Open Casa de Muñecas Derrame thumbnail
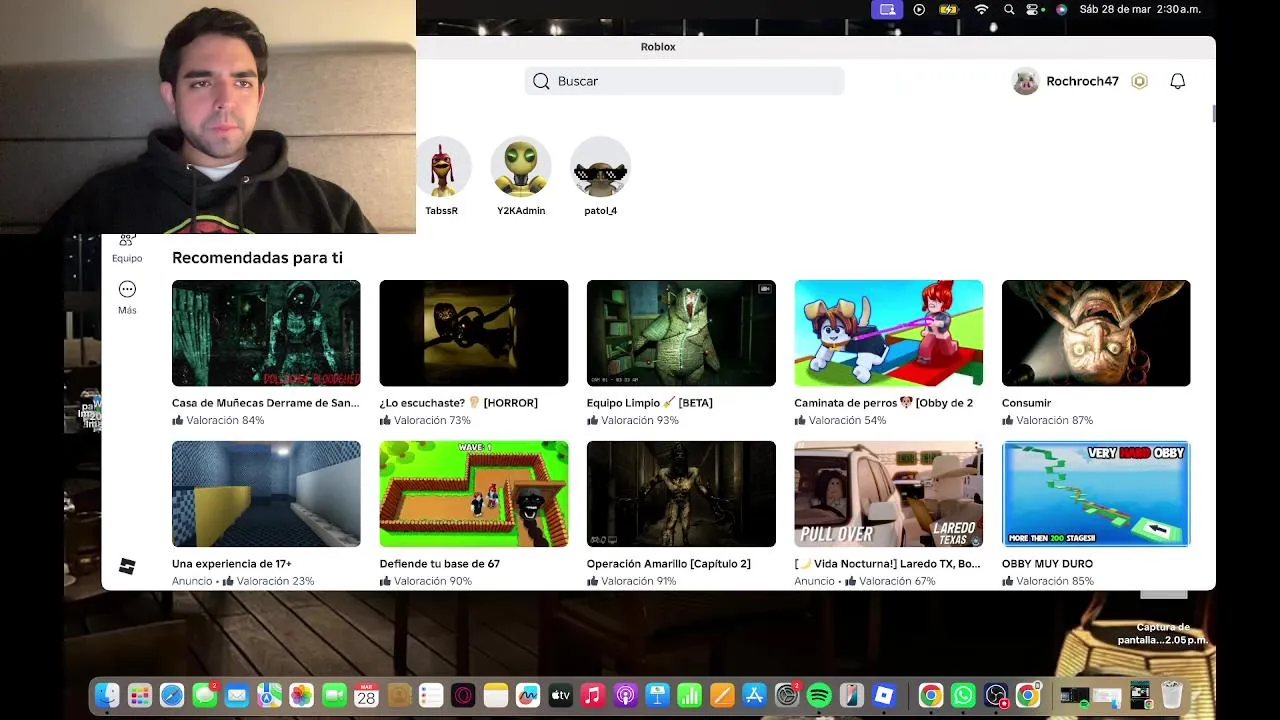 (x=266, y=333)
